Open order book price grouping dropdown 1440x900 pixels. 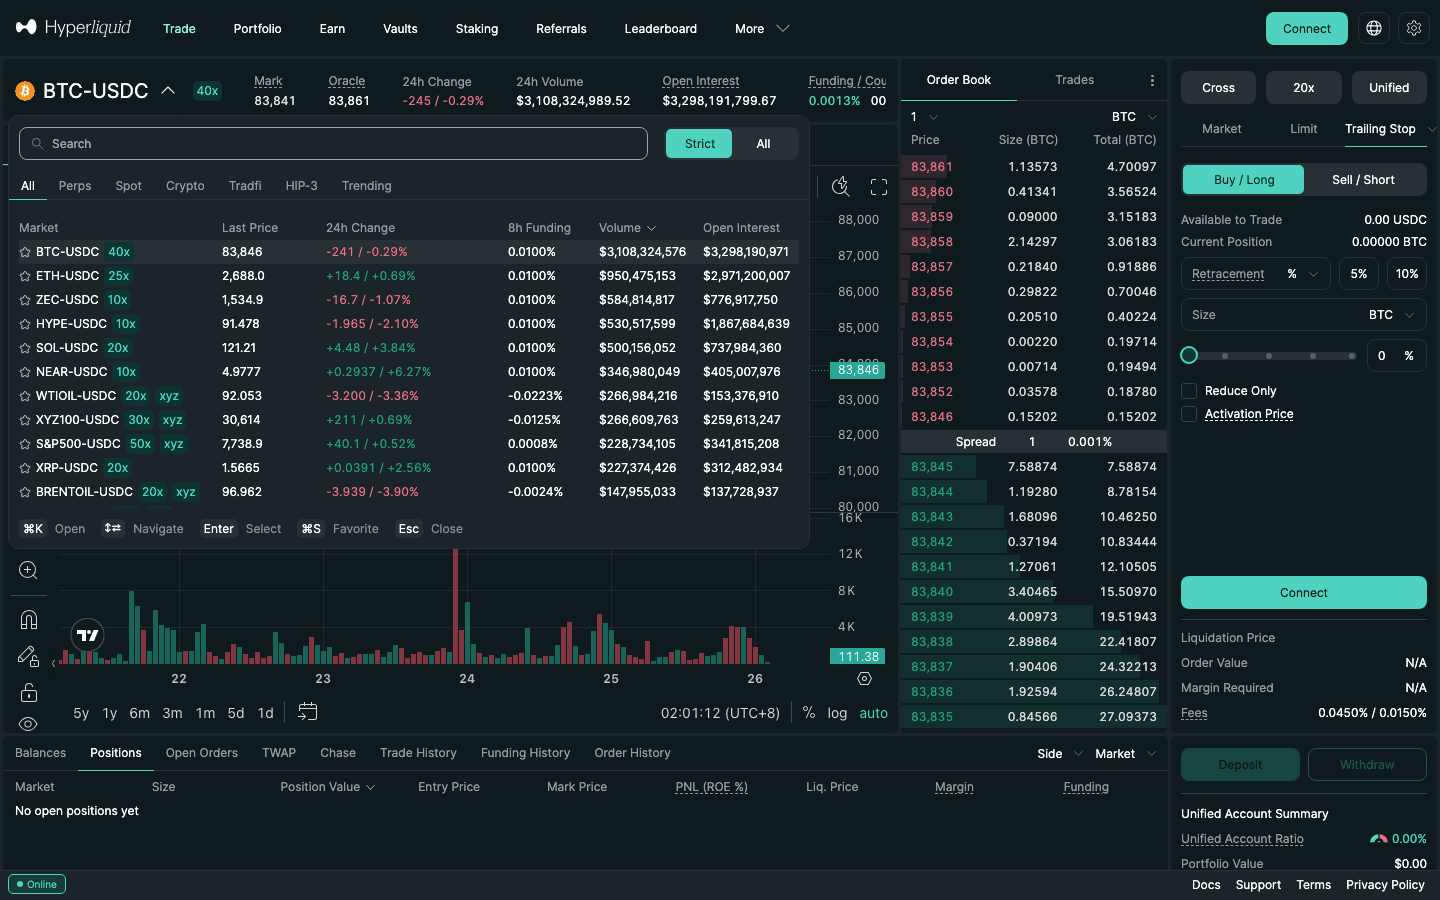(x=924, y=117)
